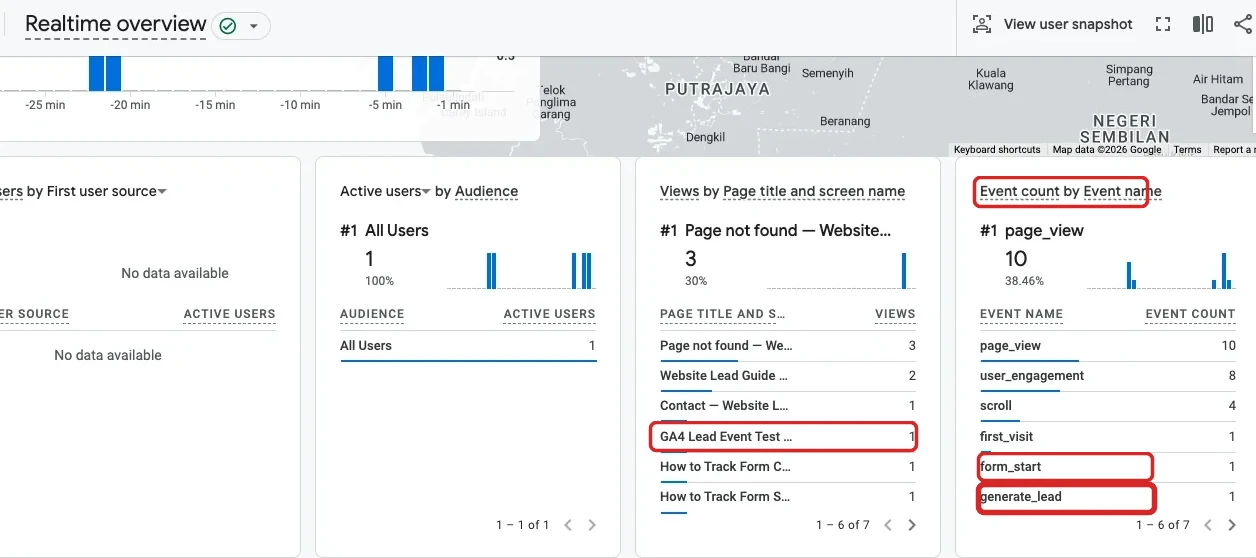The image size is (1256, 558).
Task: Select the Contact — Website L... row
Action: tap(788, 406)
